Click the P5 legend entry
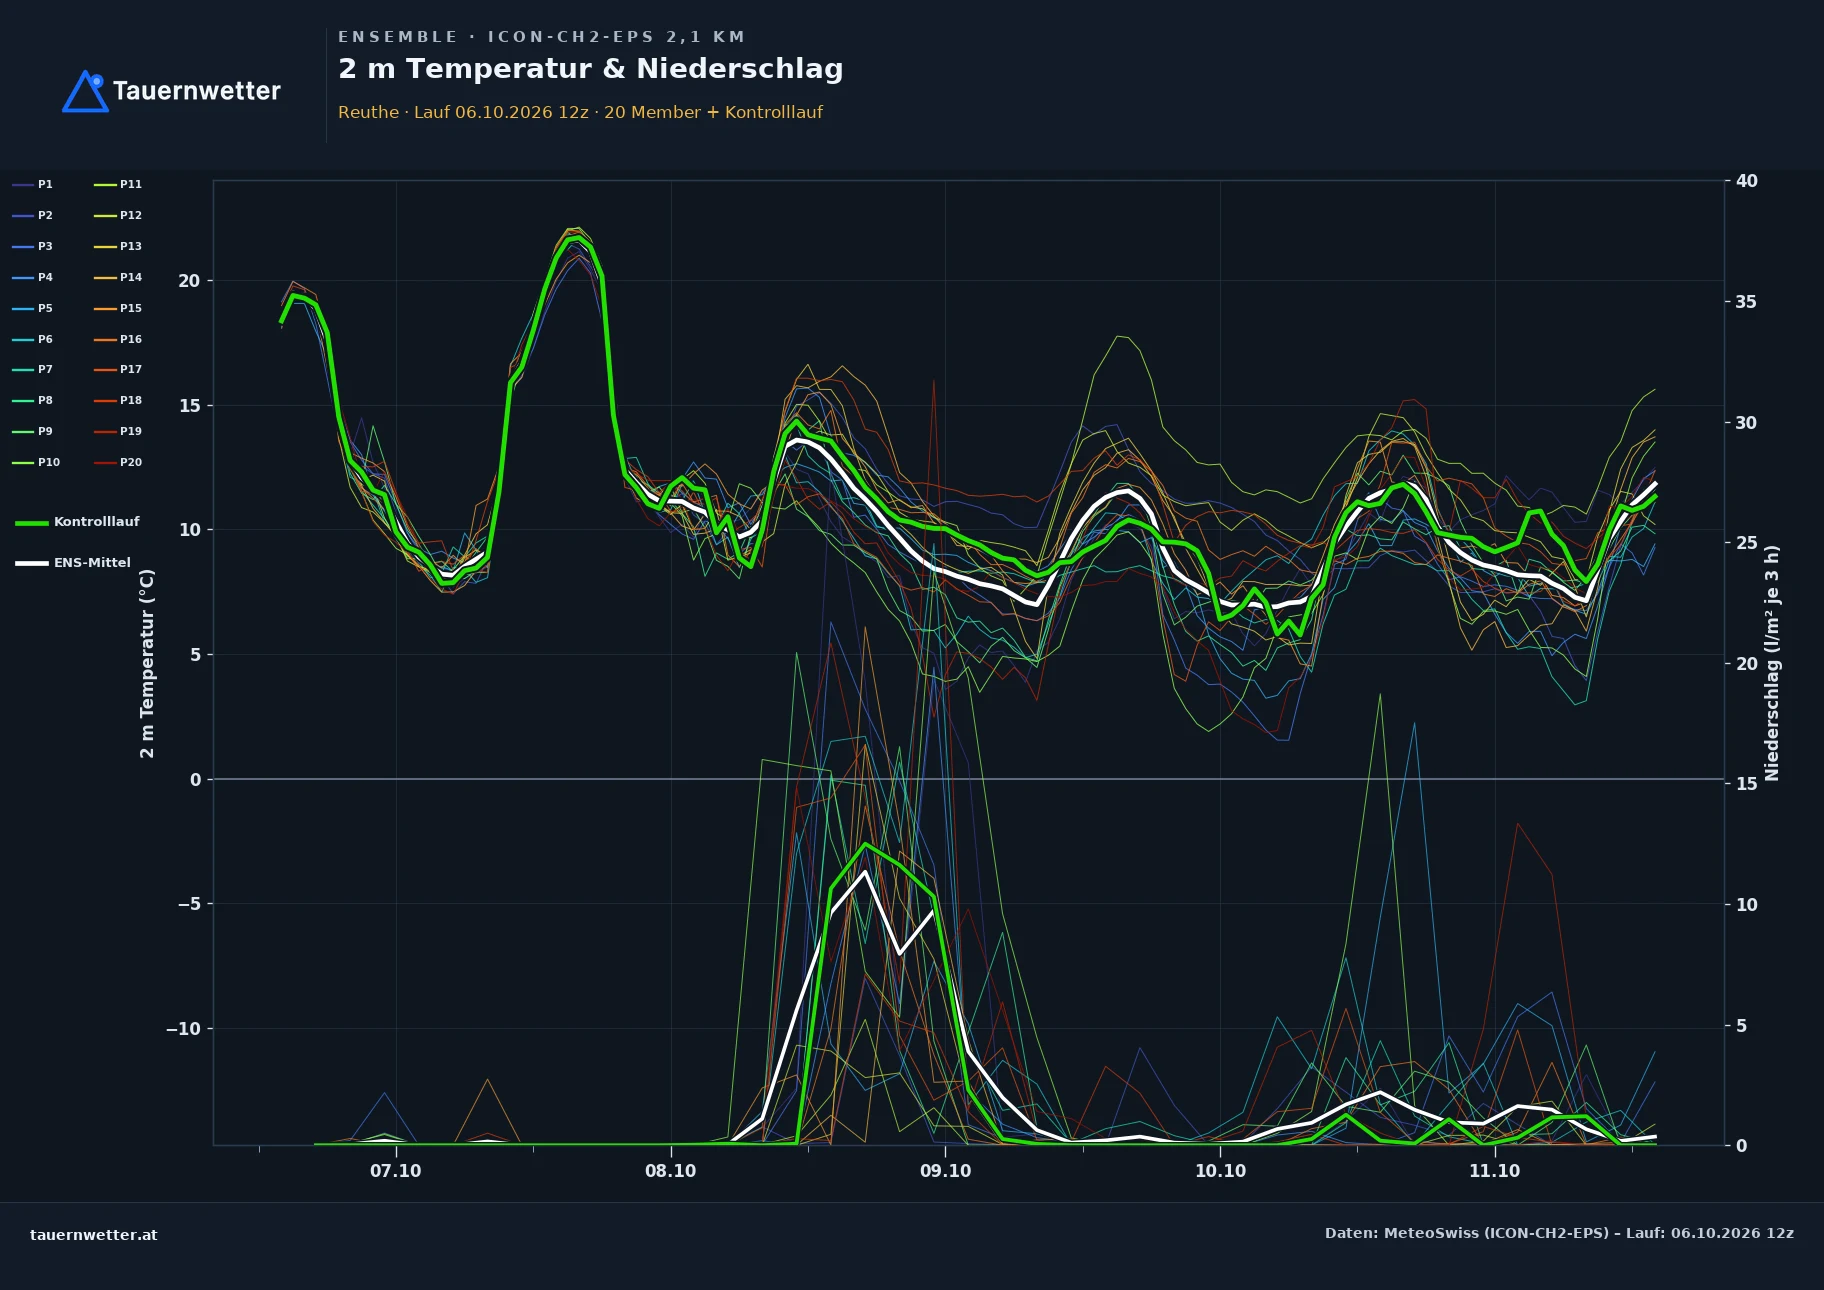This screenshot has width=1824, height=1290. click(33, 308)
